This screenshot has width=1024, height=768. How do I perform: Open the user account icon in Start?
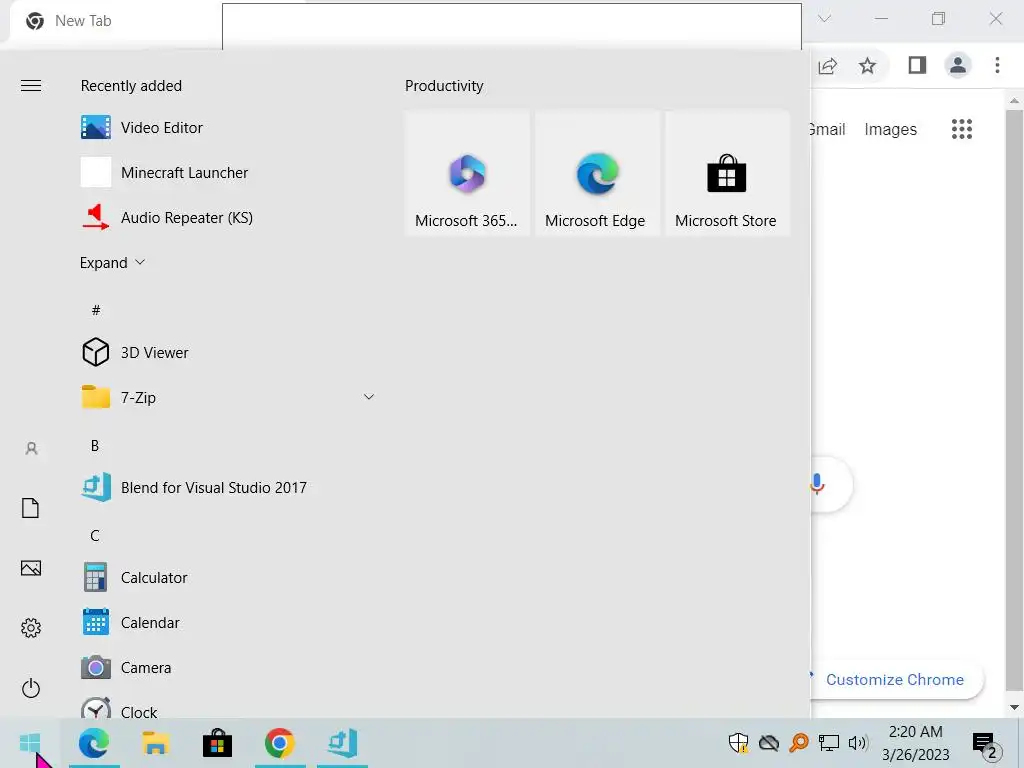click(31, 449)
